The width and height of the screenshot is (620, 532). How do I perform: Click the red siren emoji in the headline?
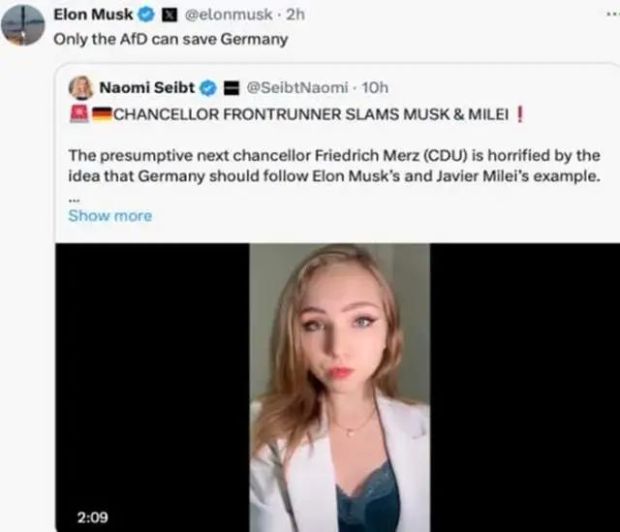click(x=77, y=113)
